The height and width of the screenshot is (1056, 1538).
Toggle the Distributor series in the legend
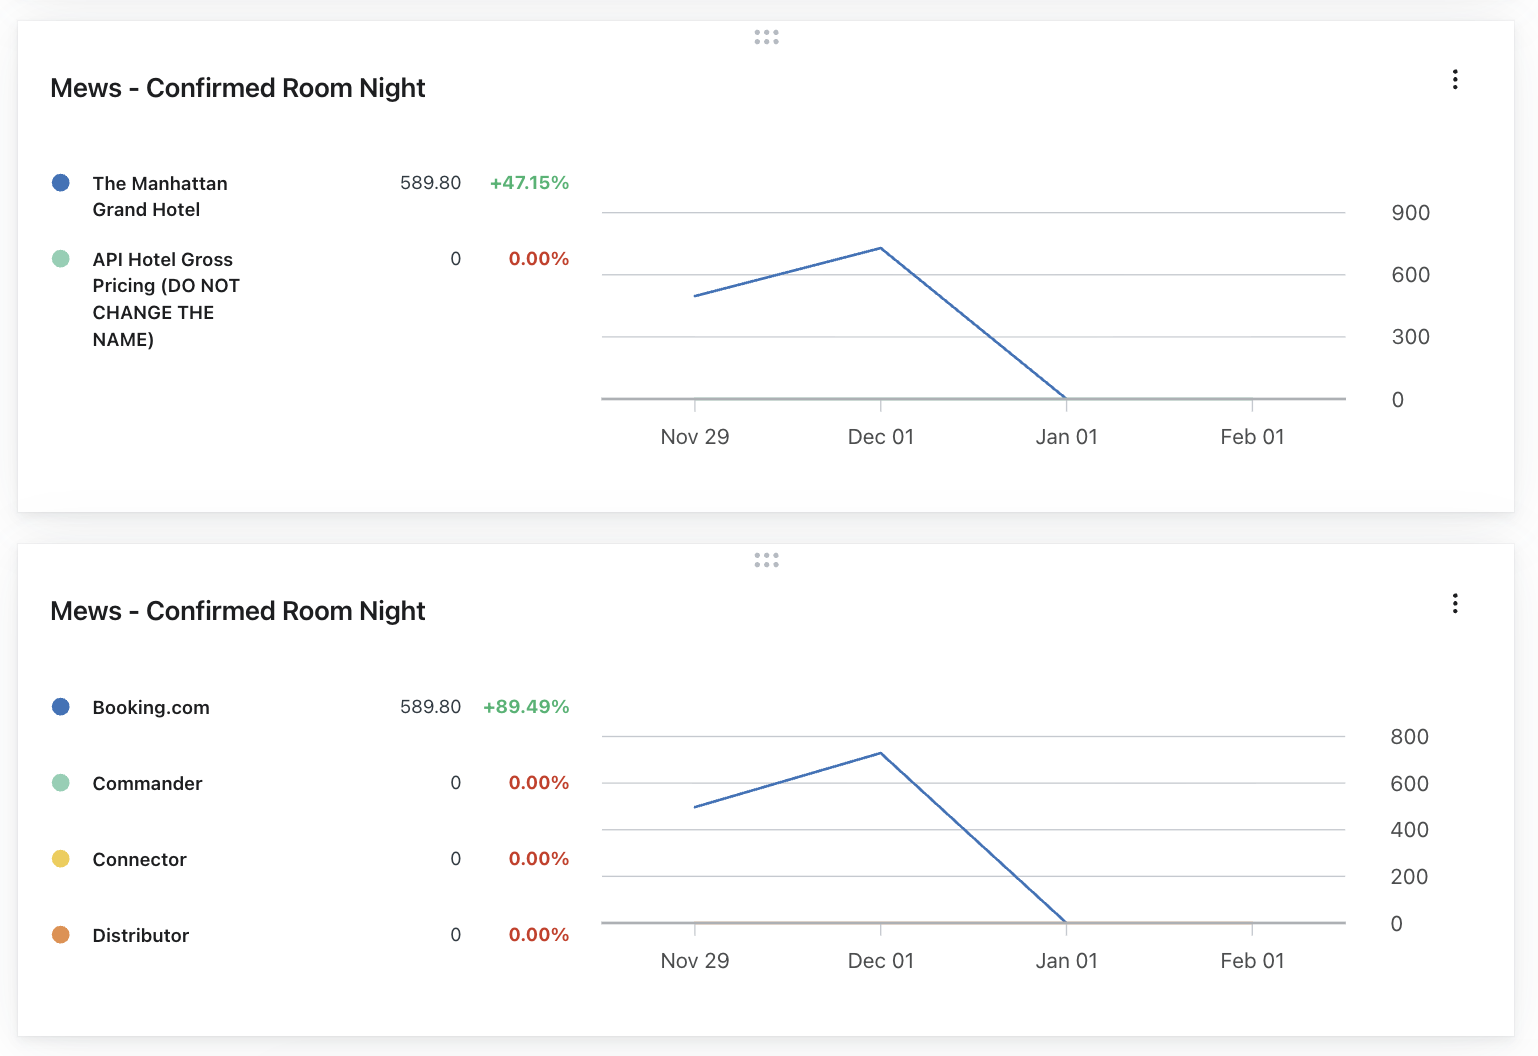[140, 935]
